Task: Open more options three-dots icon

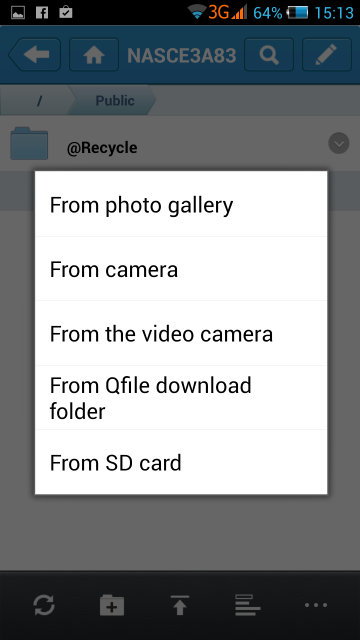Action: (x=316, y=605)
